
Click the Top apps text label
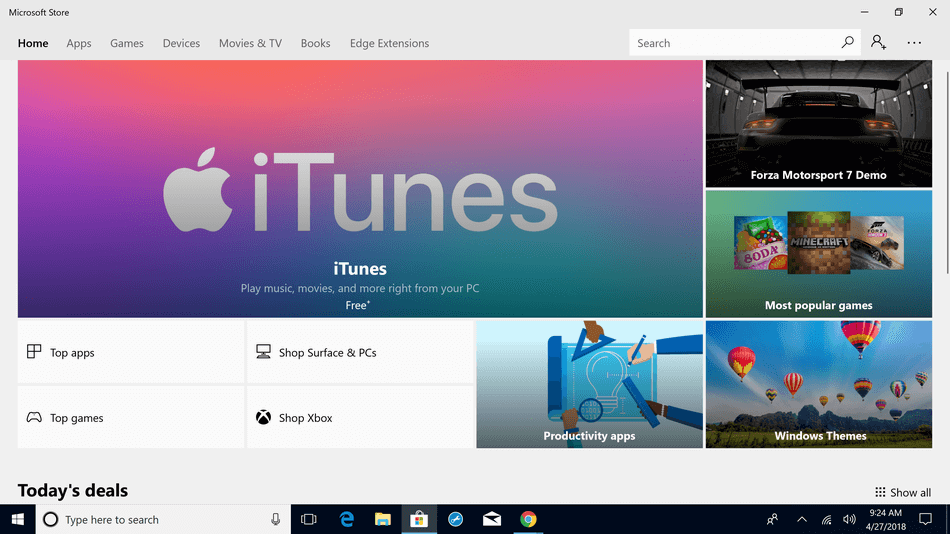72,353
